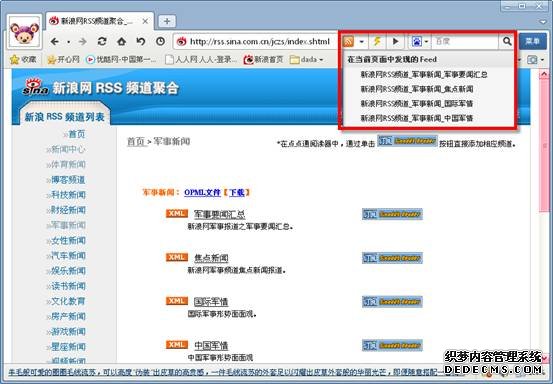Close the 新浪网RSS频道聚合 tab

[145, 21]
